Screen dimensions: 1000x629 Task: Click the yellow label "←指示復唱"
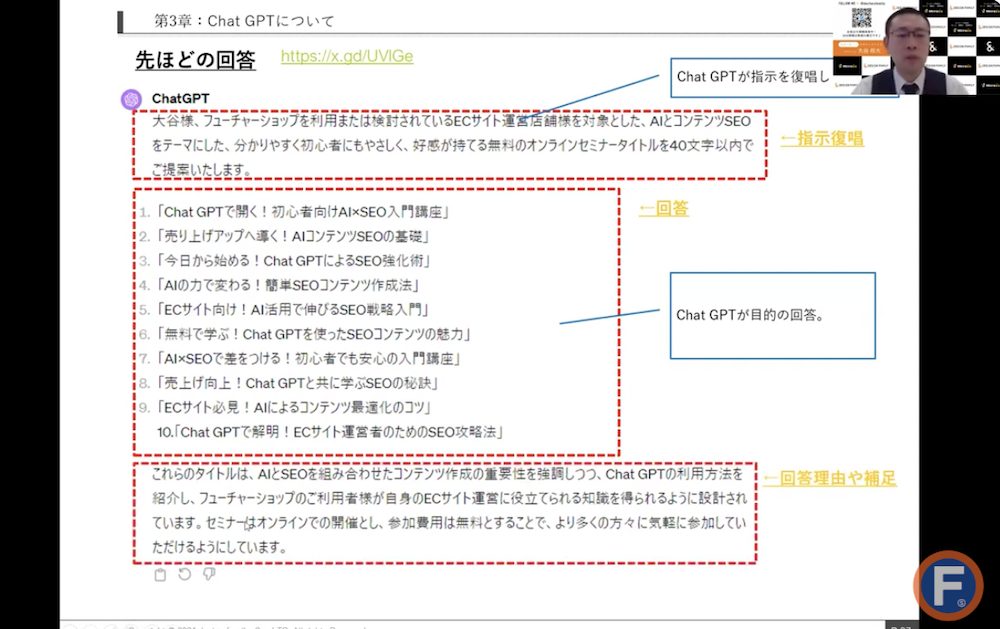(x=822, y=139)
